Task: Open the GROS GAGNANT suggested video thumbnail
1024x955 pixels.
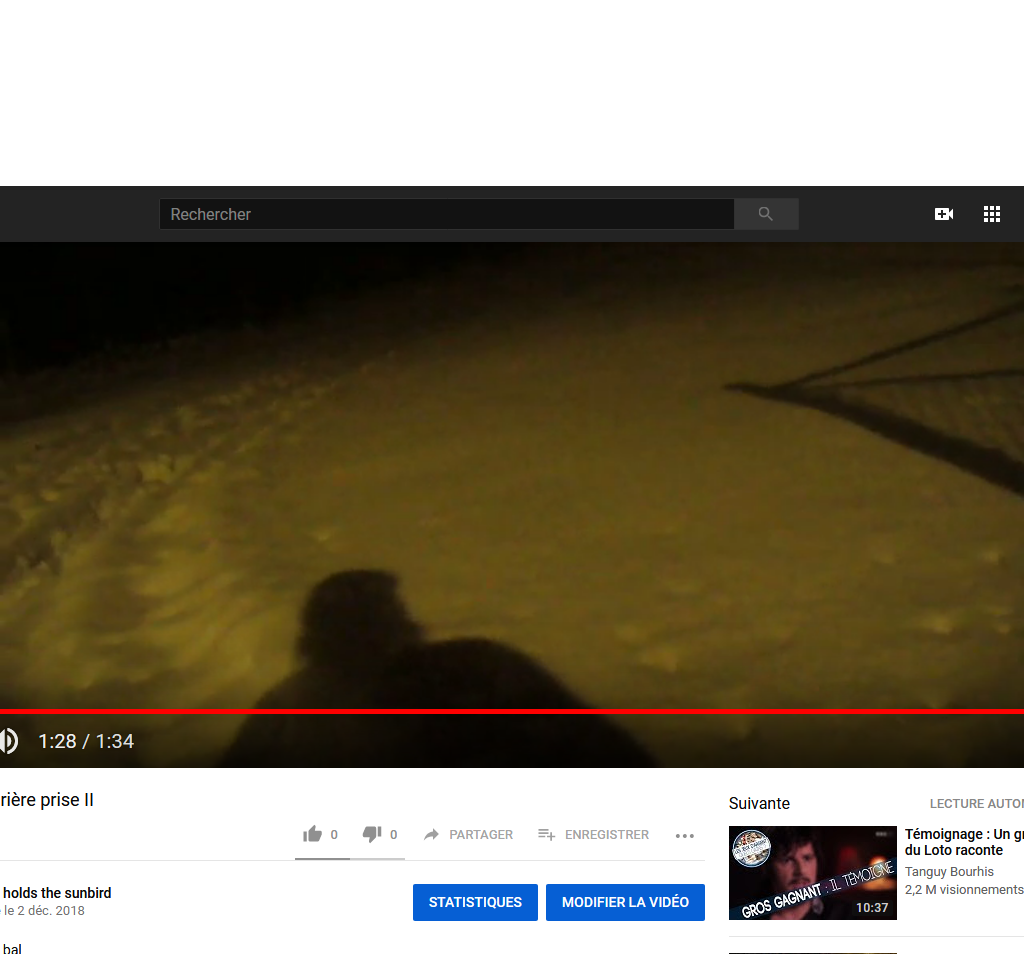Action: pyautogui.click(x=812, y=873)
